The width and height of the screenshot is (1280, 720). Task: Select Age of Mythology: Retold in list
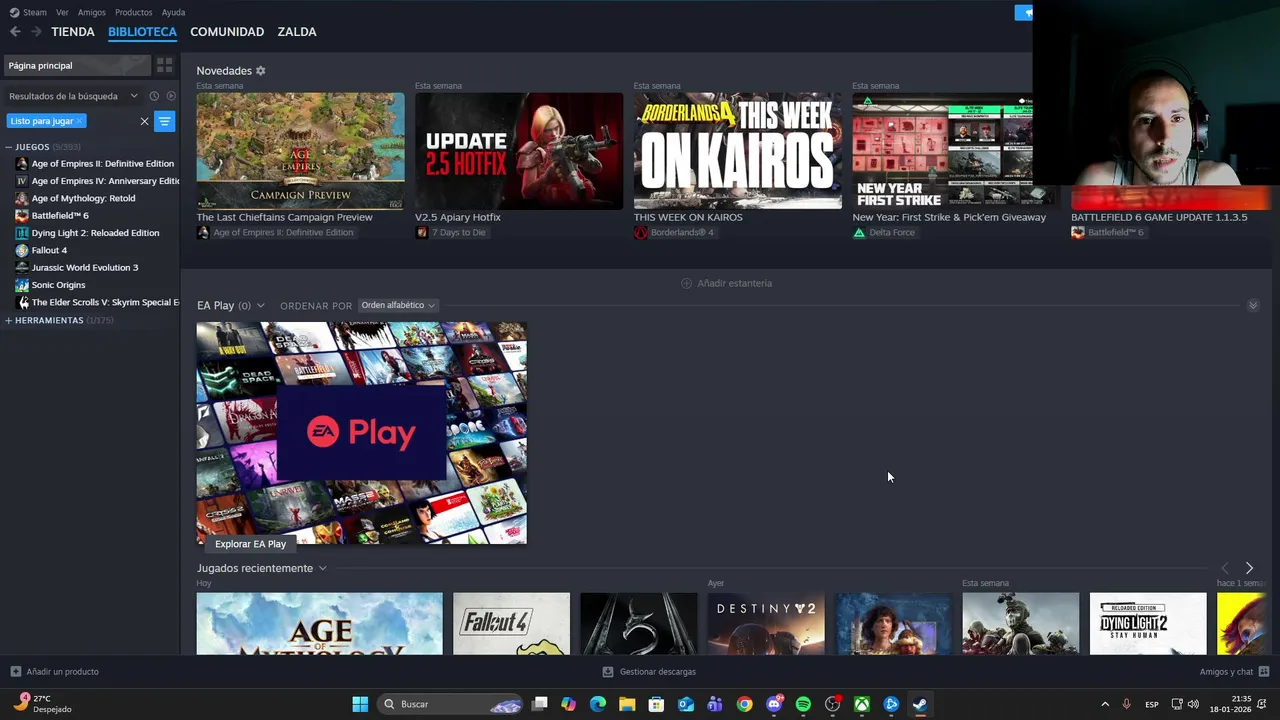(x=83, y=198)
